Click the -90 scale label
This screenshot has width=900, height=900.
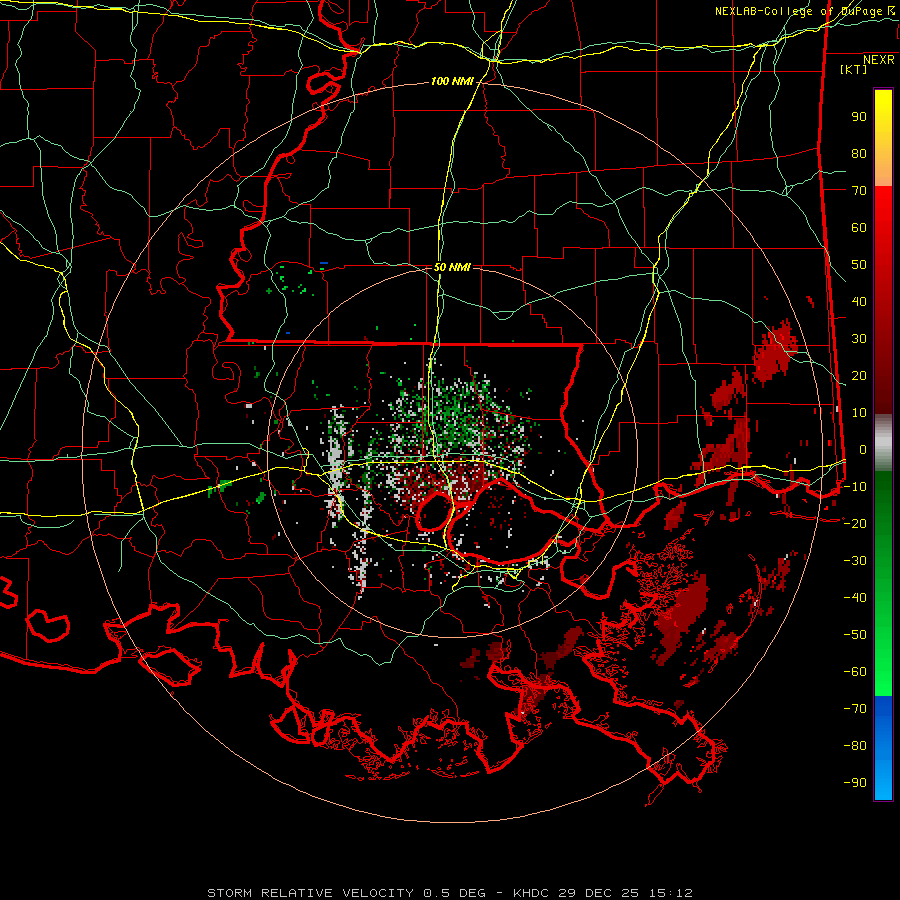click(x=855, y=783)
